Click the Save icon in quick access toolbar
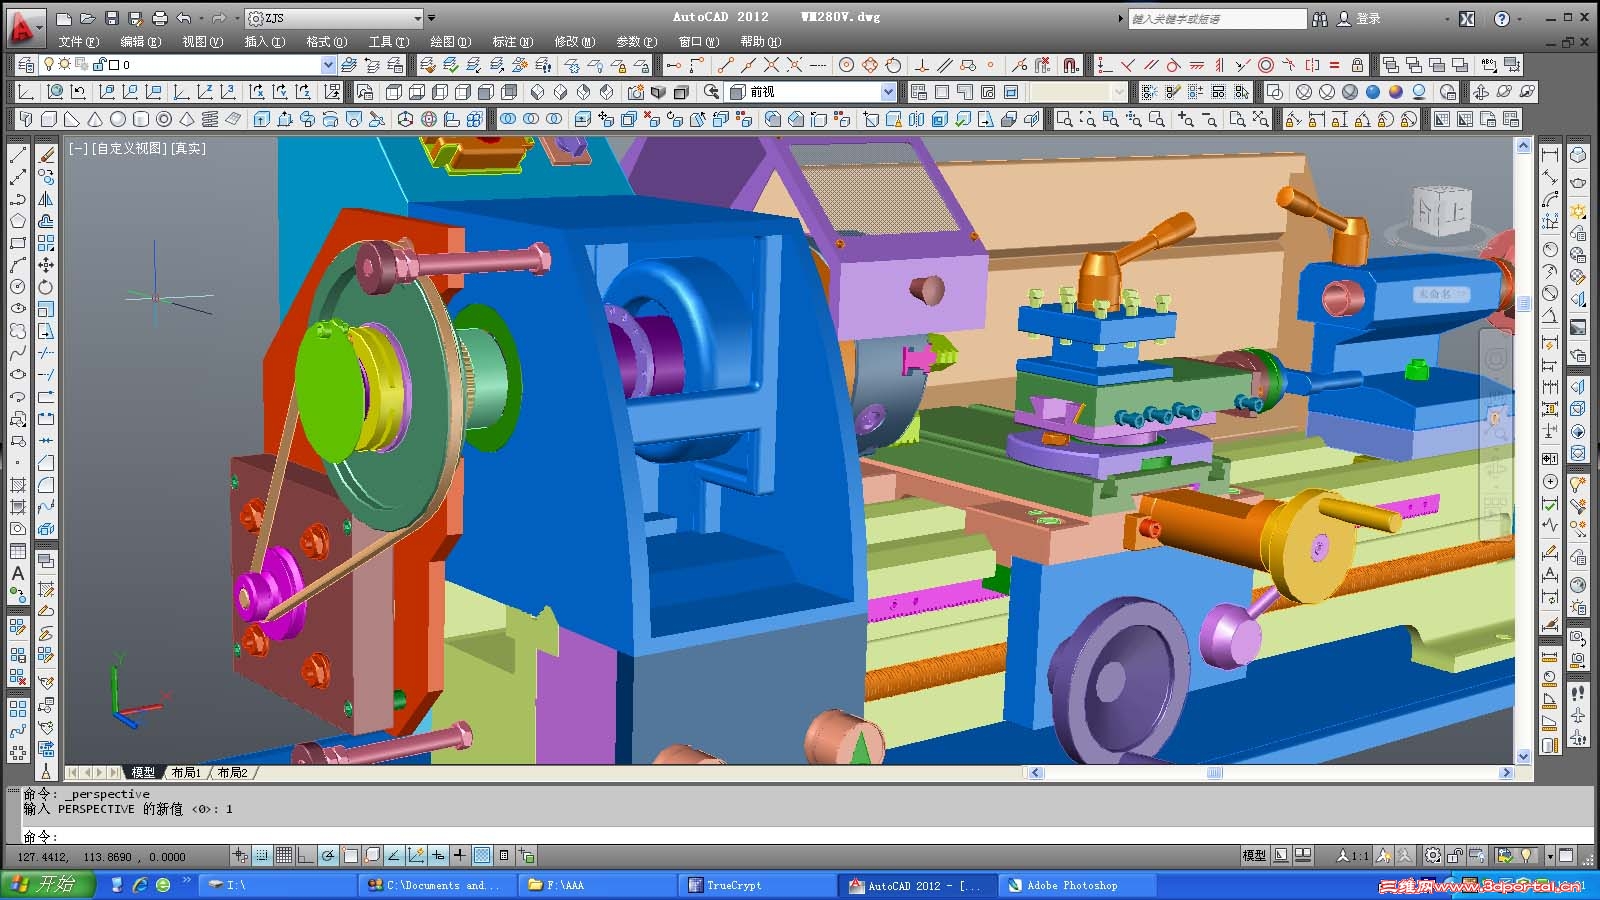The width and height of the screenshot is (1600, 900). point(111,18)
